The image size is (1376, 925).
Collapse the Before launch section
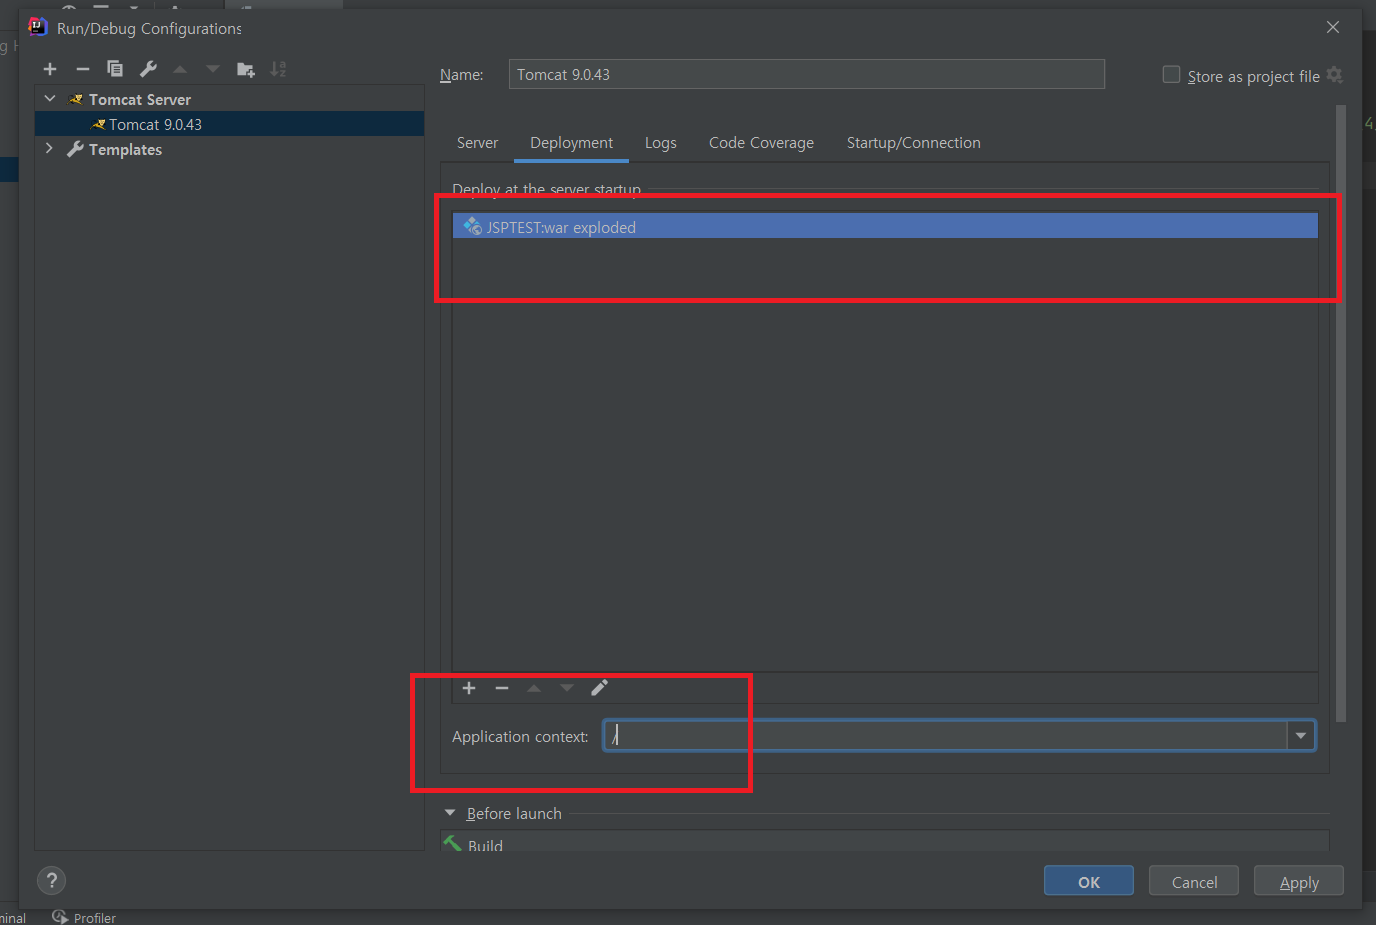tap(450, 813)
